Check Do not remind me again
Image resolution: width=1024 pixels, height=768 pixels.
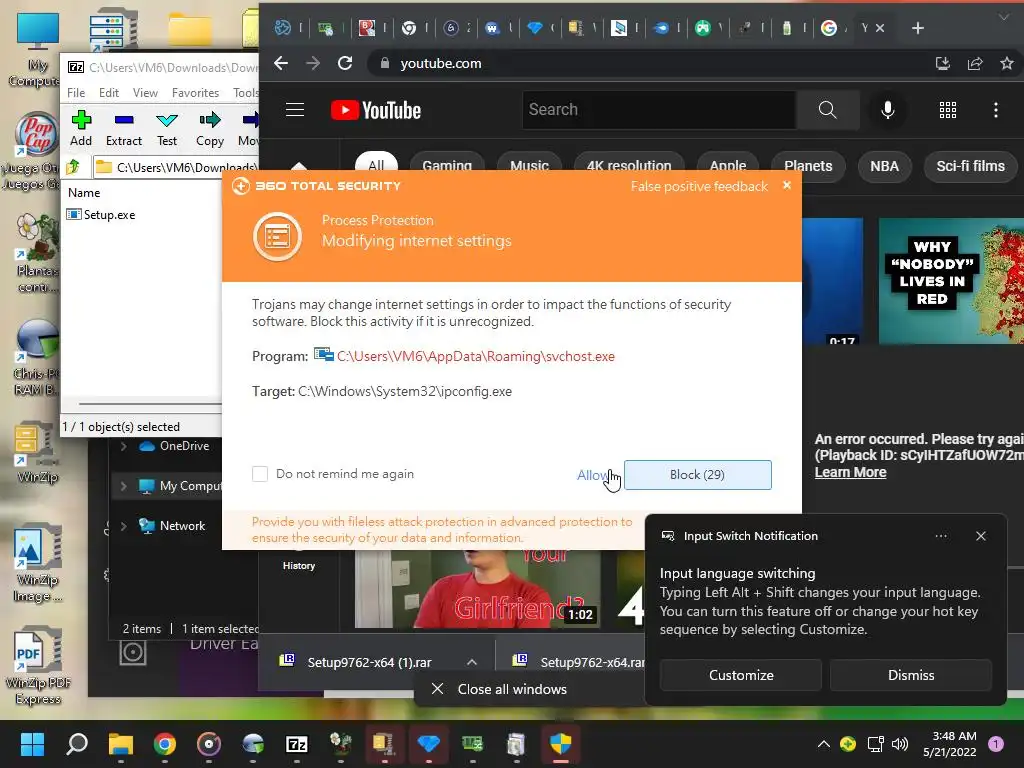[x=260, y=474]
